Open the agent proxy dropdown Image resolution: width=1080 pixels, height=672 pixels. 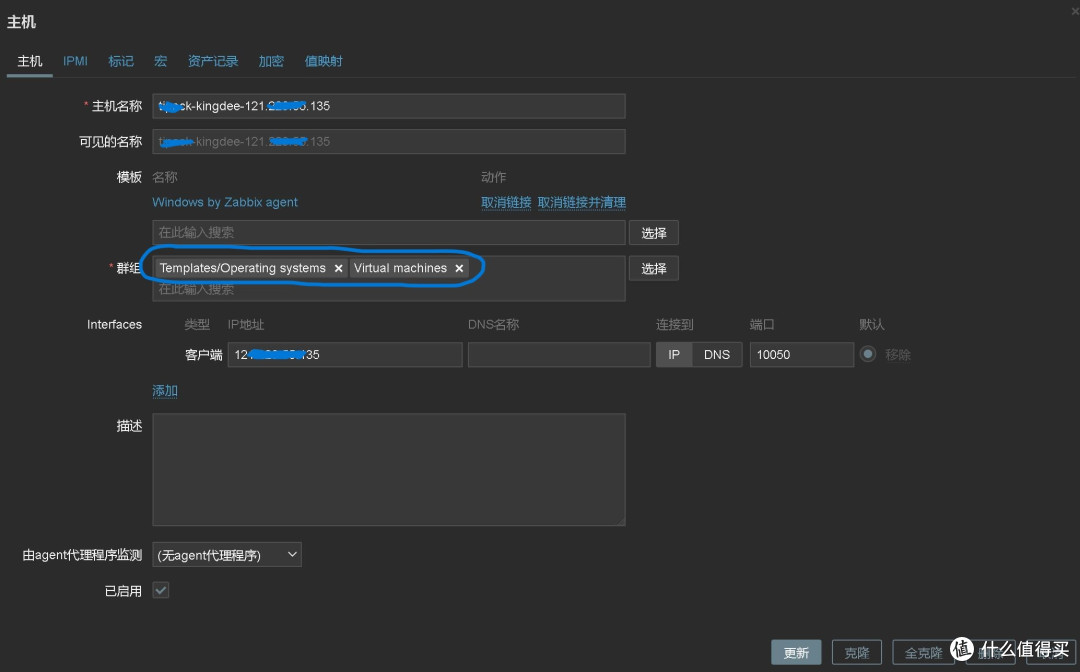click(x=227, y=555)
